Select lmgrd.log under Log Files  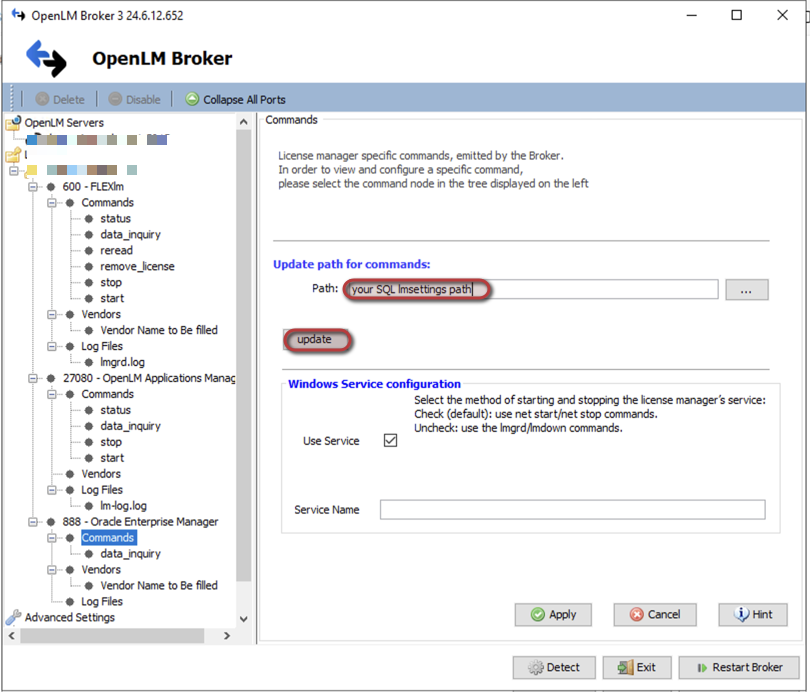pos(124,362)
